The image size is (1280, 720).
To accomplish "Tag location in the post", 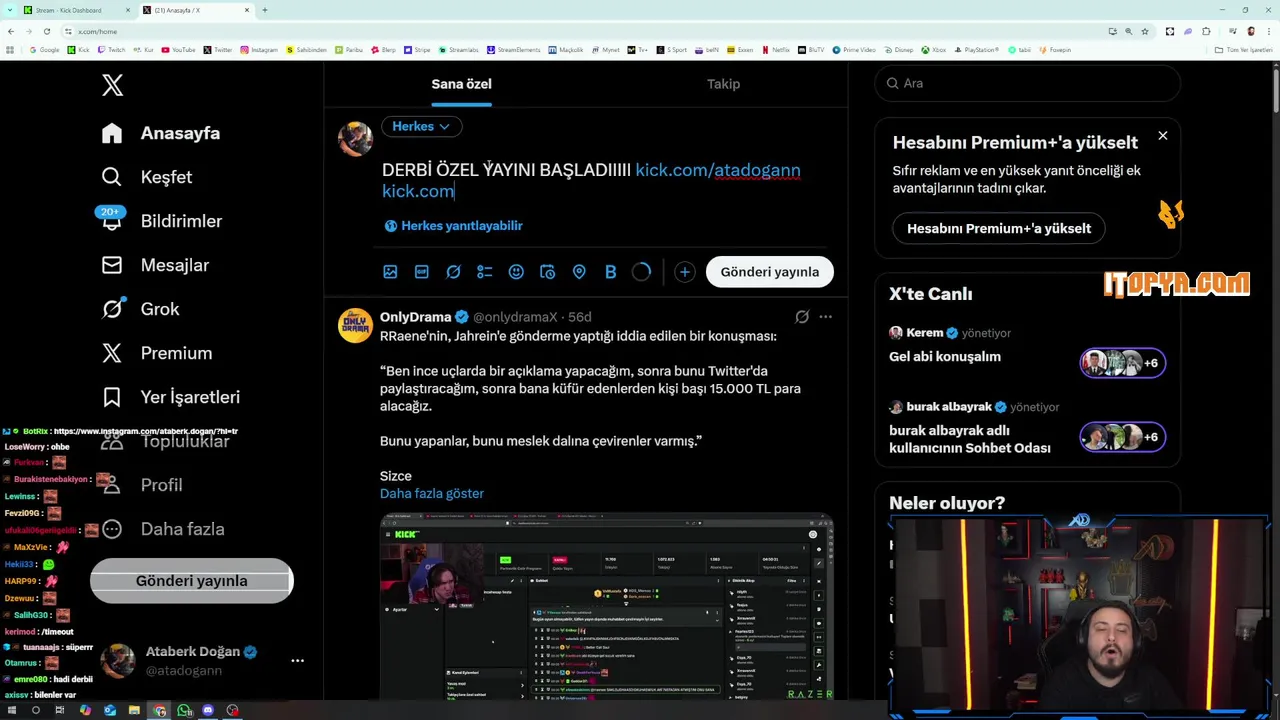I will click(x=579, y=272).
